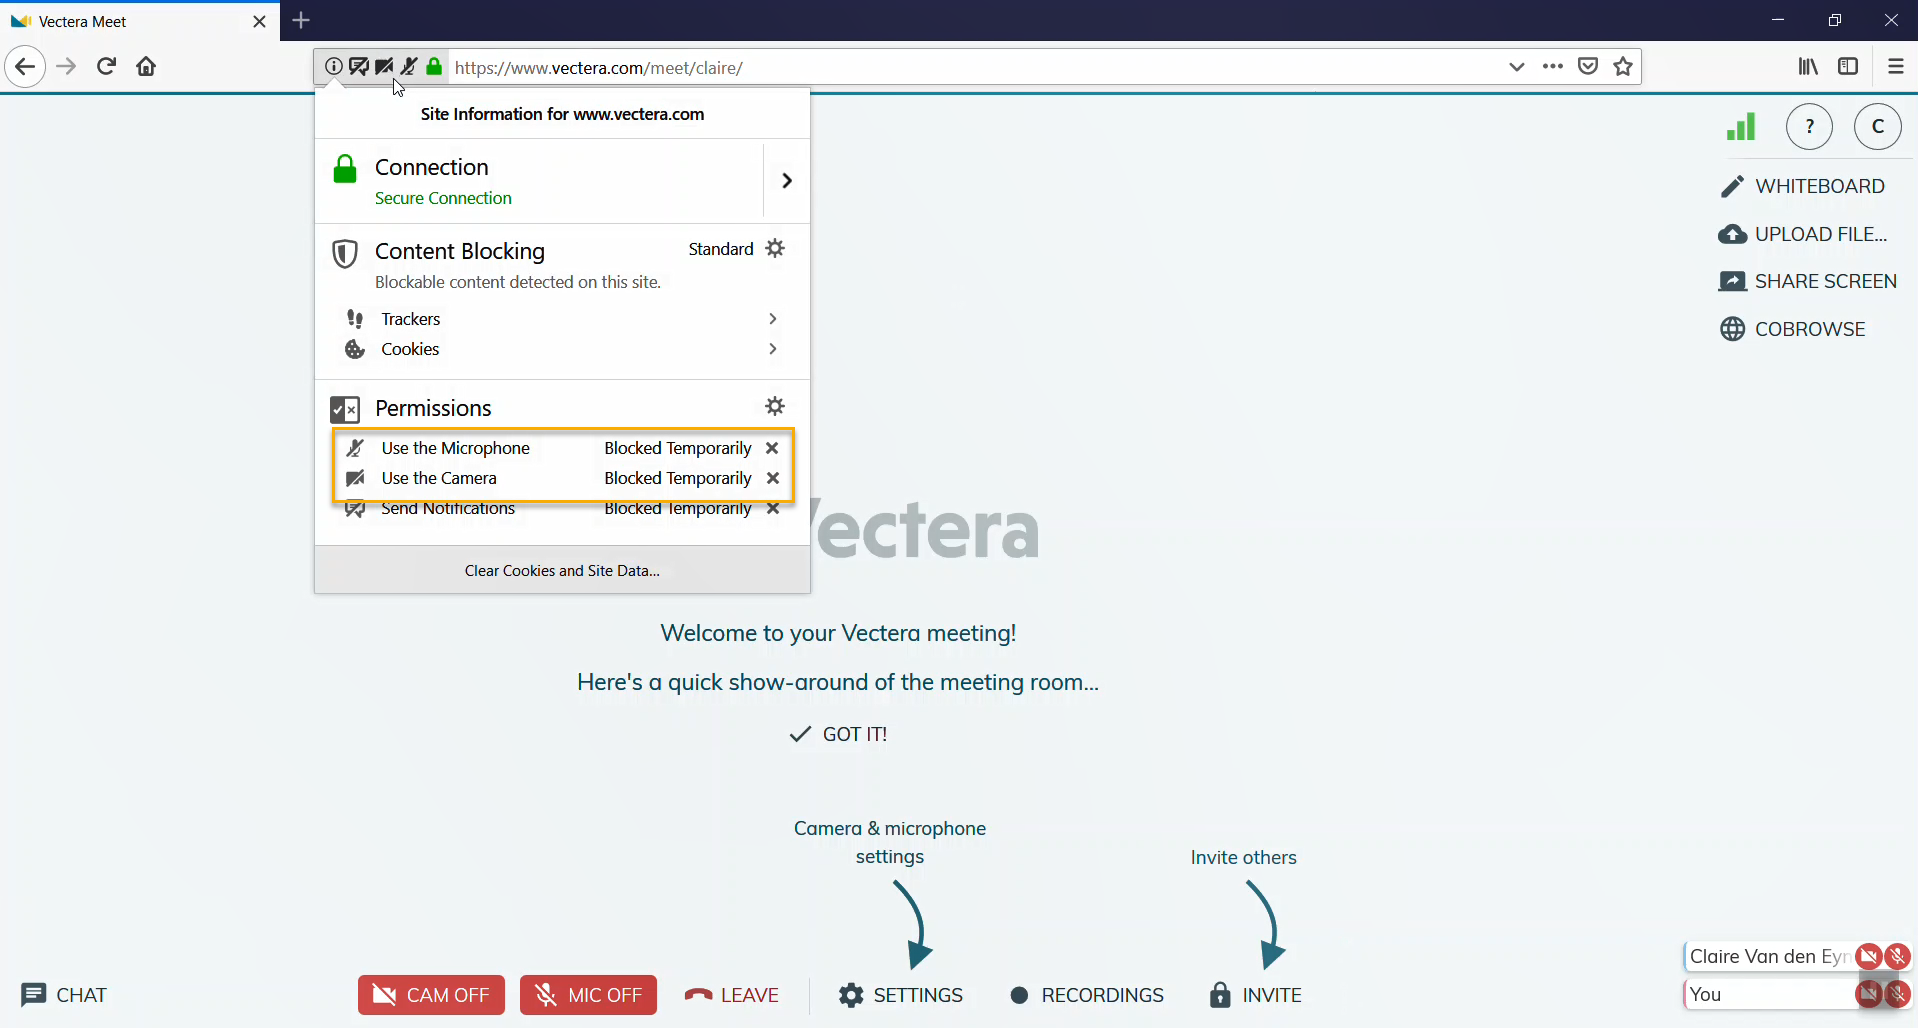The image size is (1918, 1028).
Task: Click Clear Cookies and Site Data
Action: 562,570
